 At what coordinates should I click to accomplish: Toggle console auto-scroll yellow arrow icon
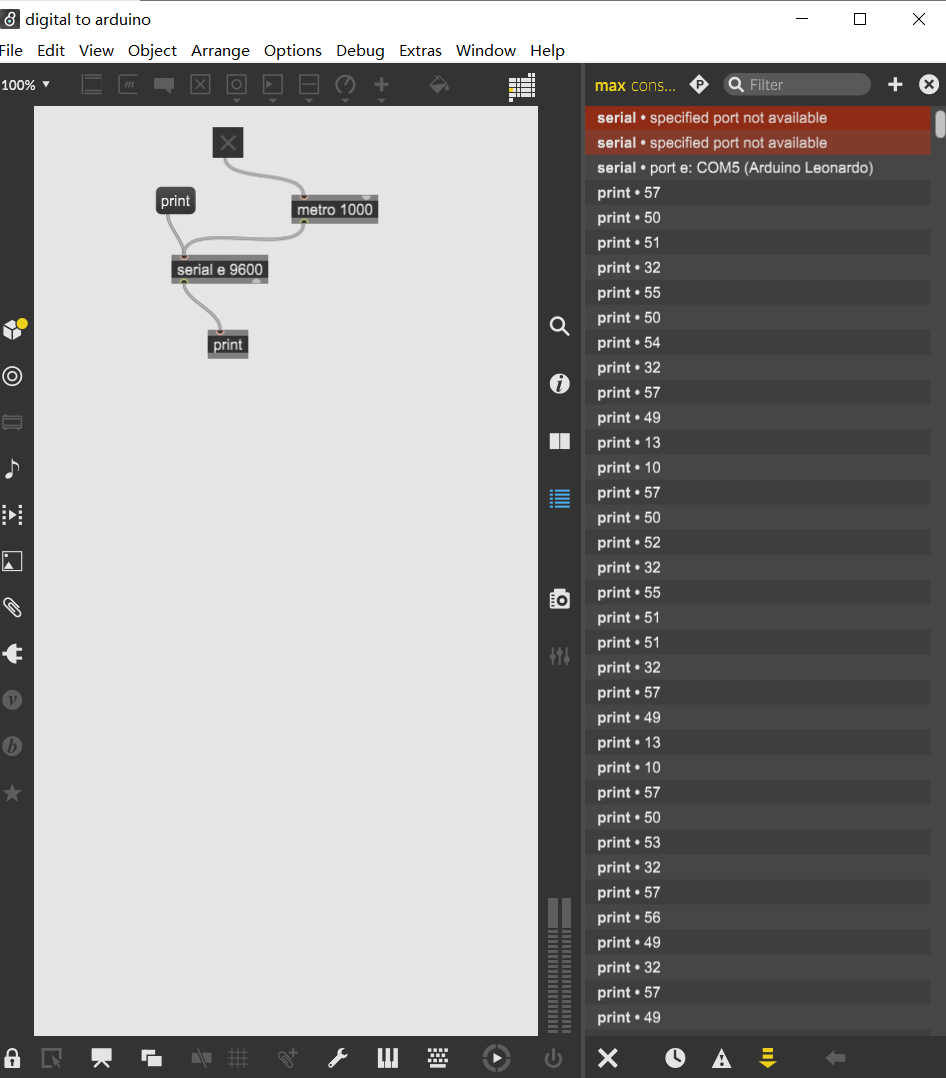767,1058
